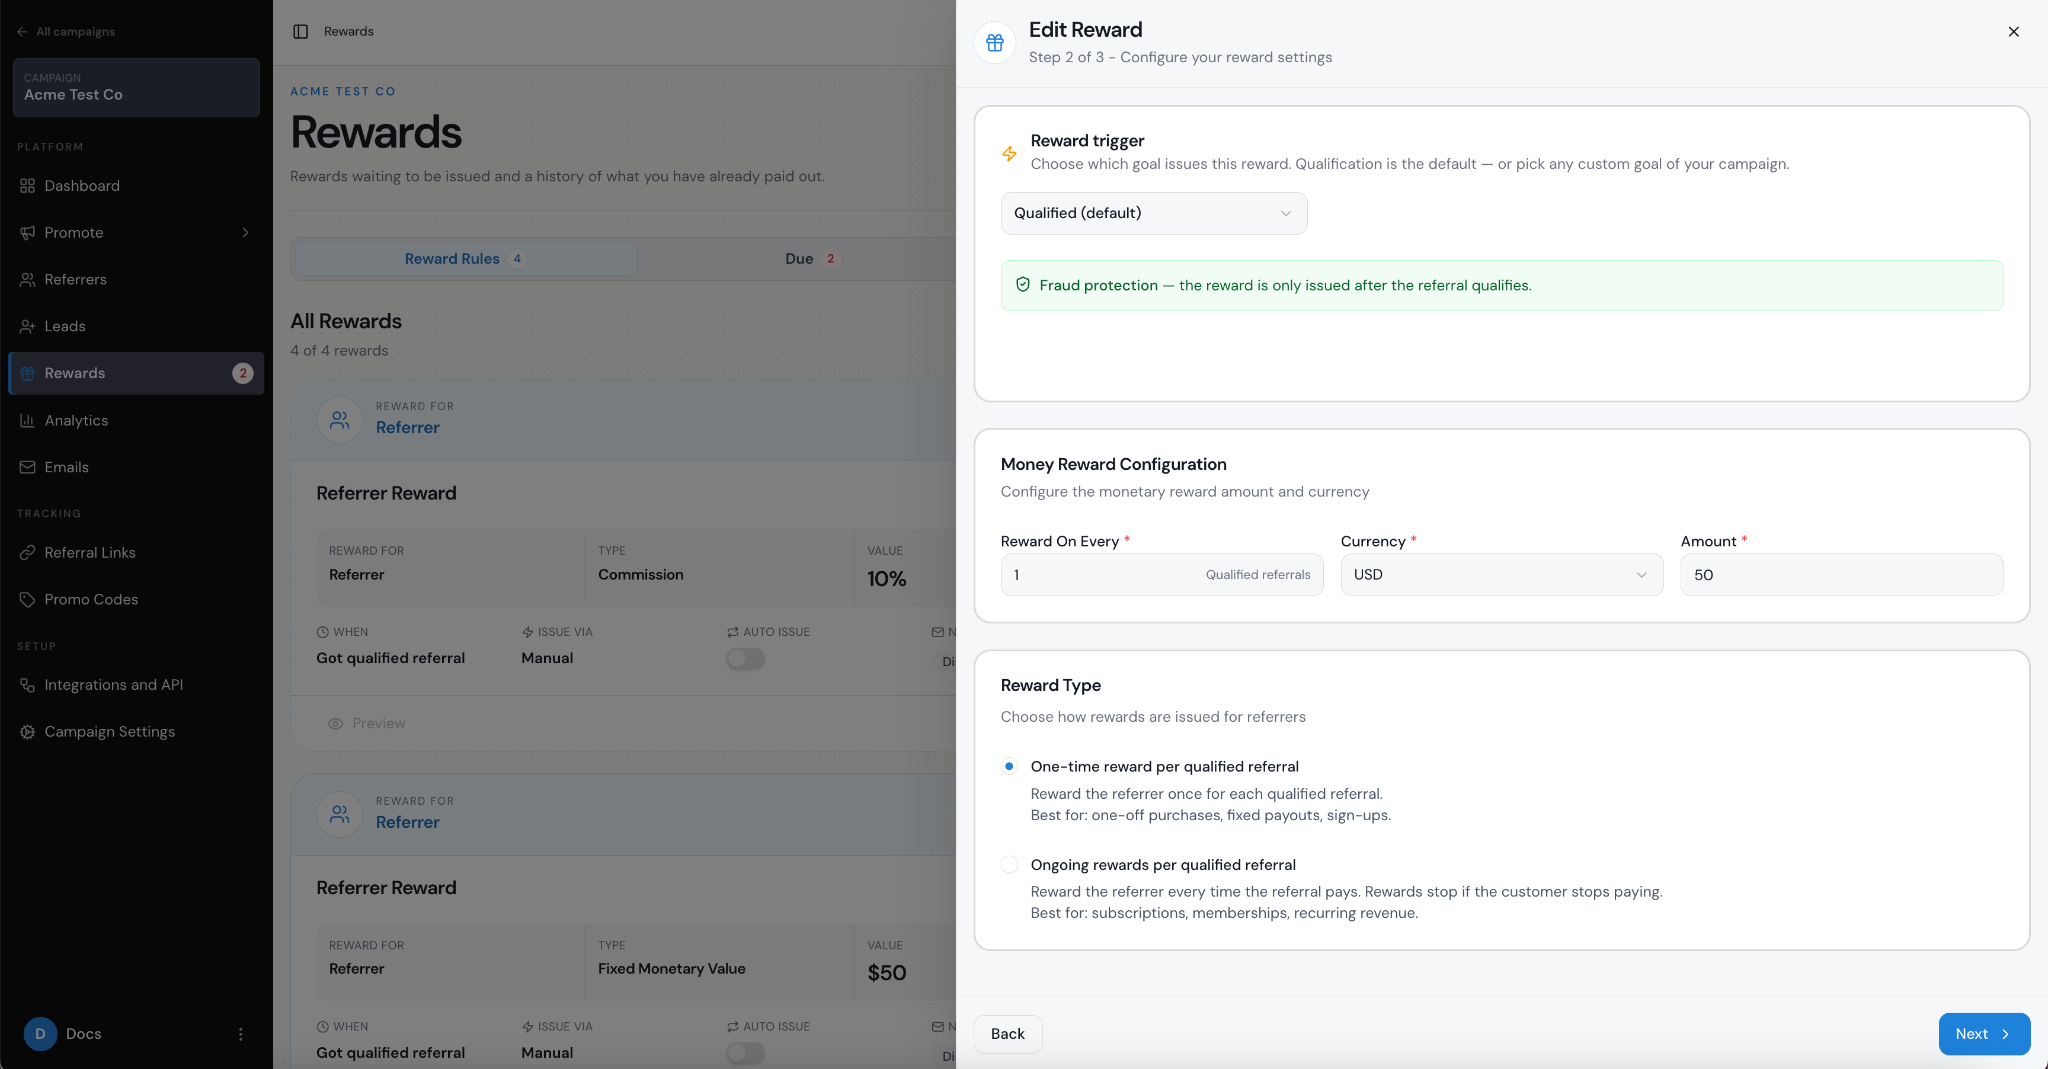Open Campaign Settings from the sidebar
Viewport: 2048px width, 1069px height.
click(x=136, y=732)
